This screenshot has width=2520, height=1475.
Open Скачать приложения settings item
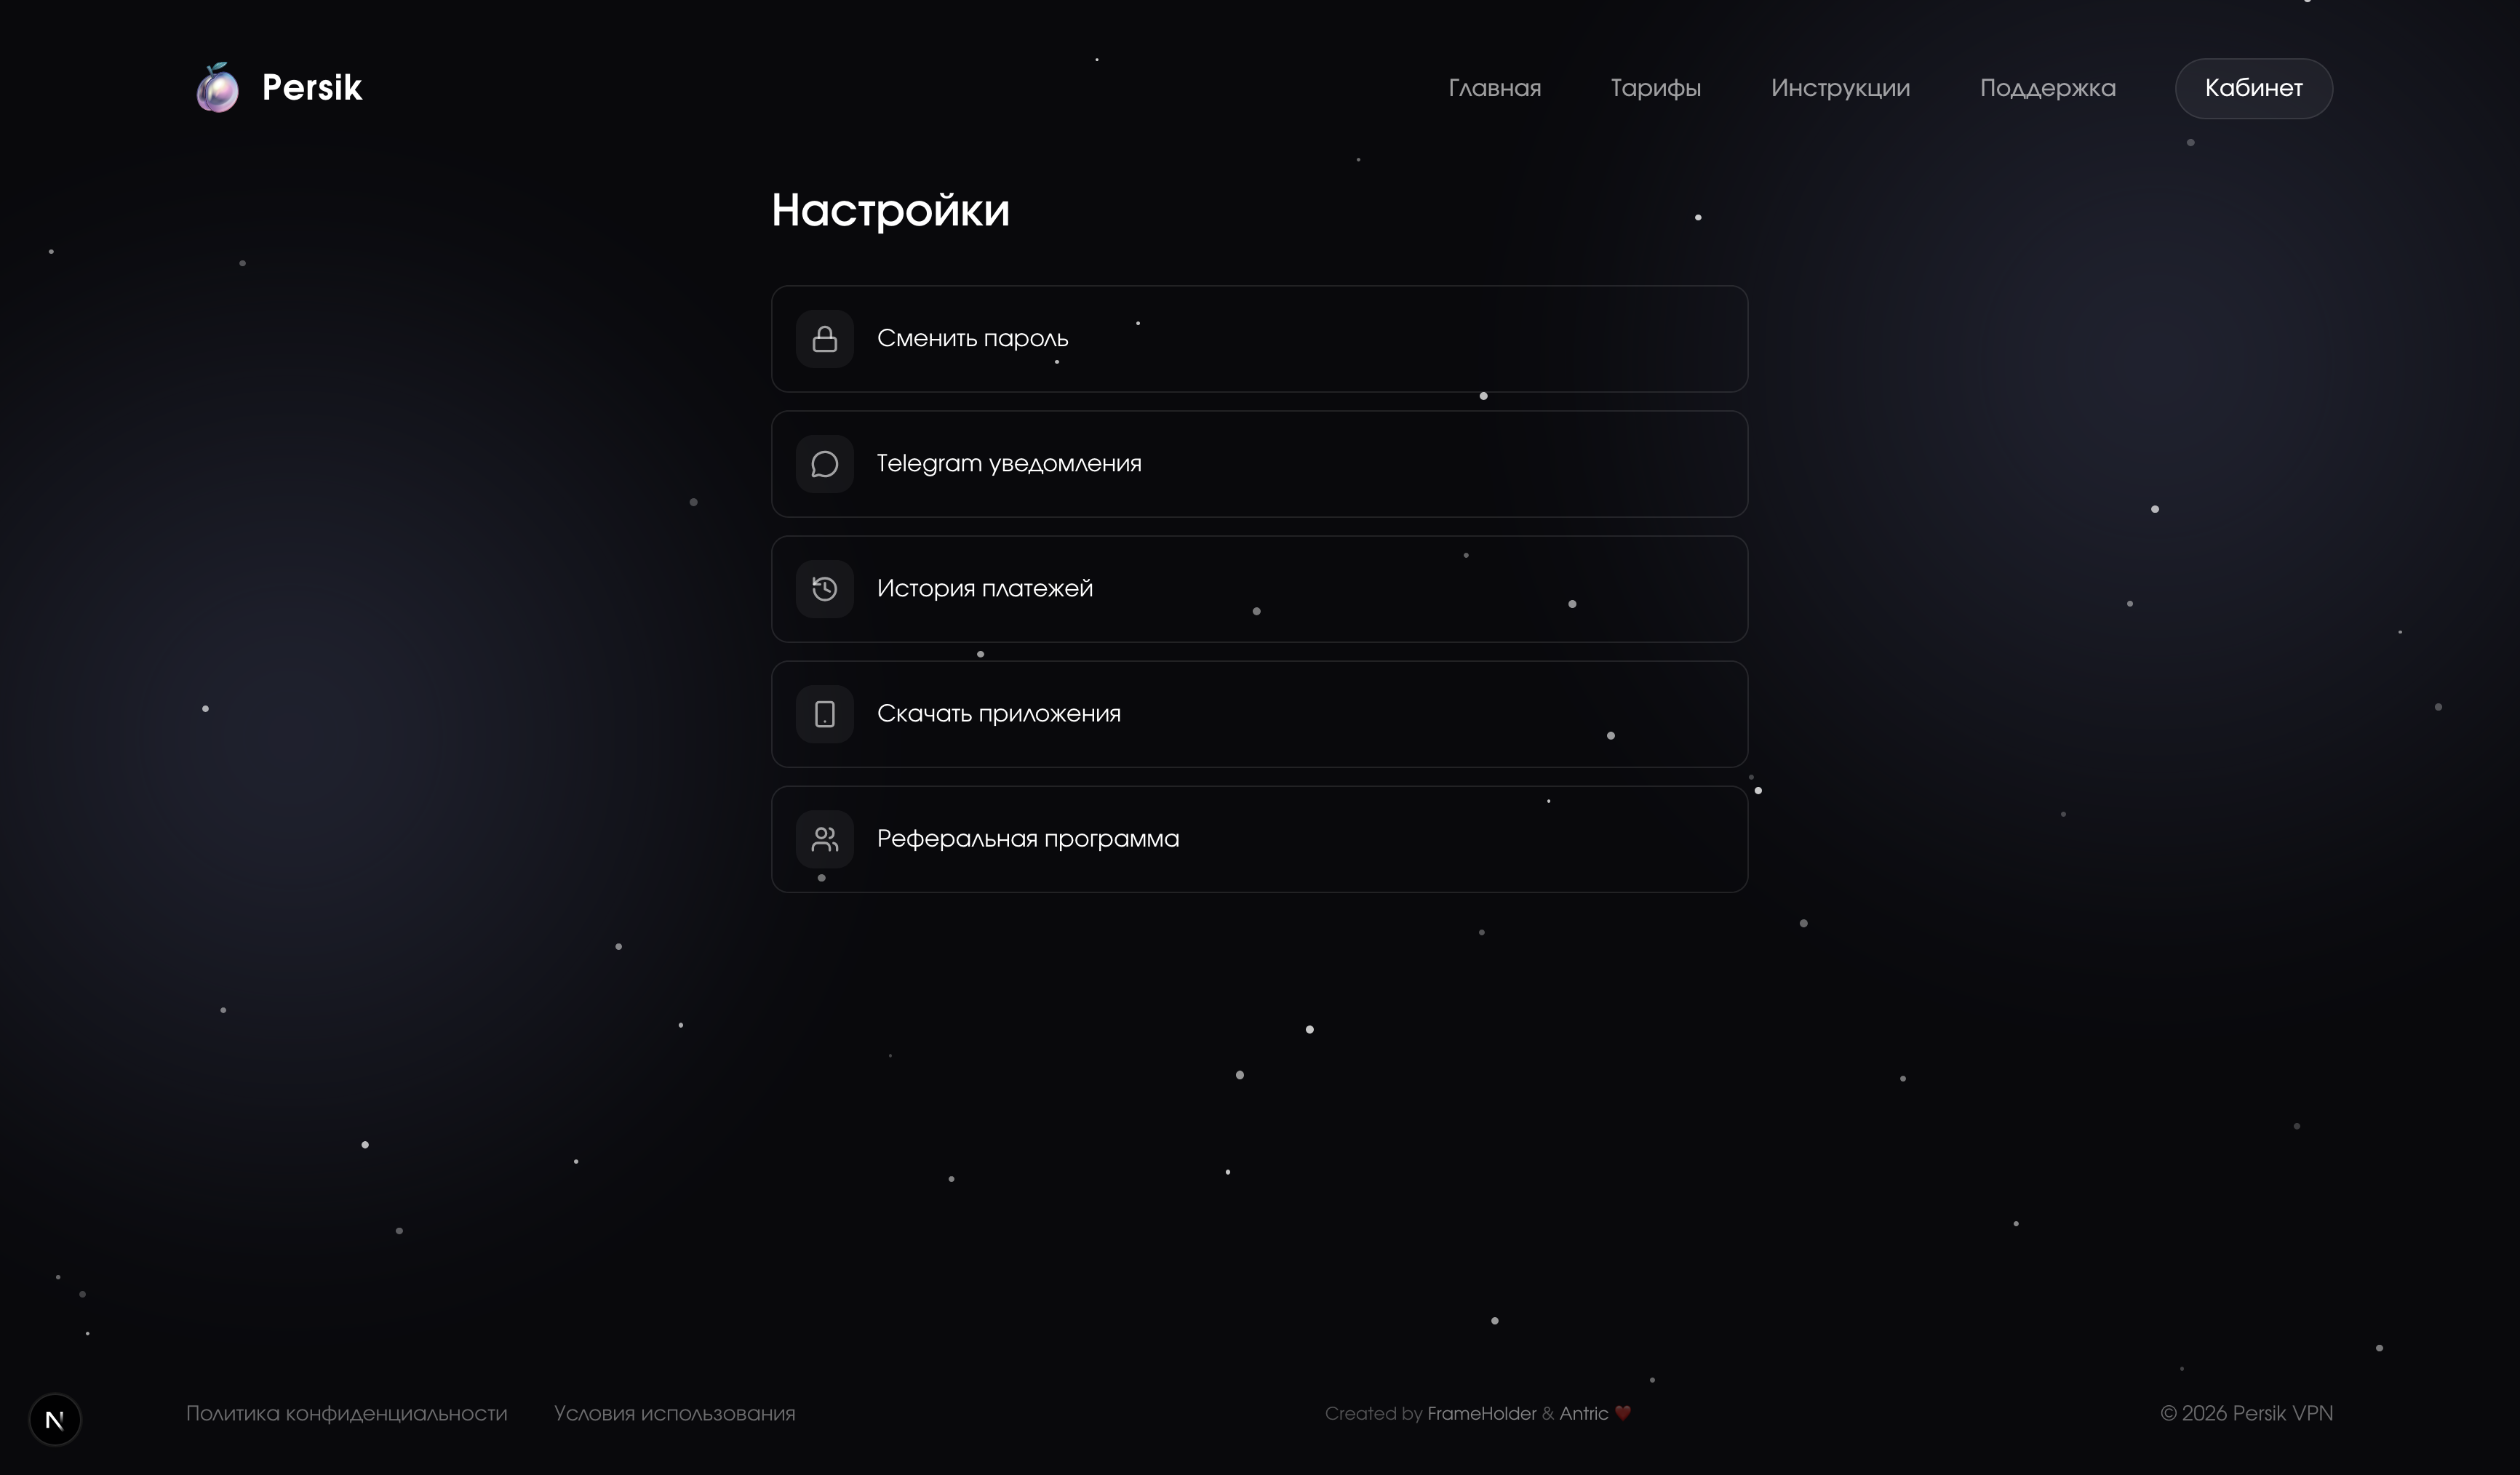tap(1259, 714)
